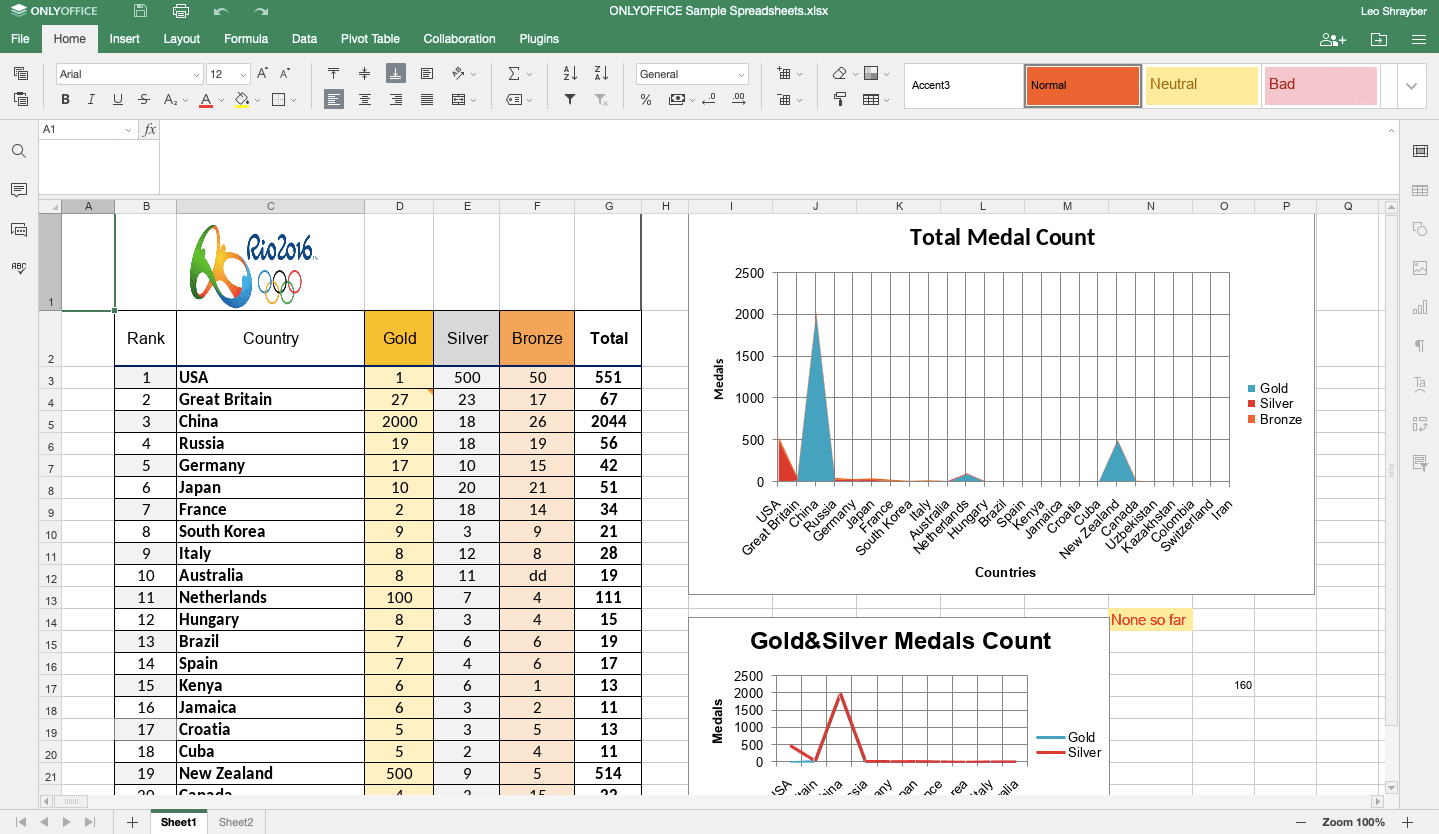Switch to Sheet2

pyautogui.click(x=236, y=822)
